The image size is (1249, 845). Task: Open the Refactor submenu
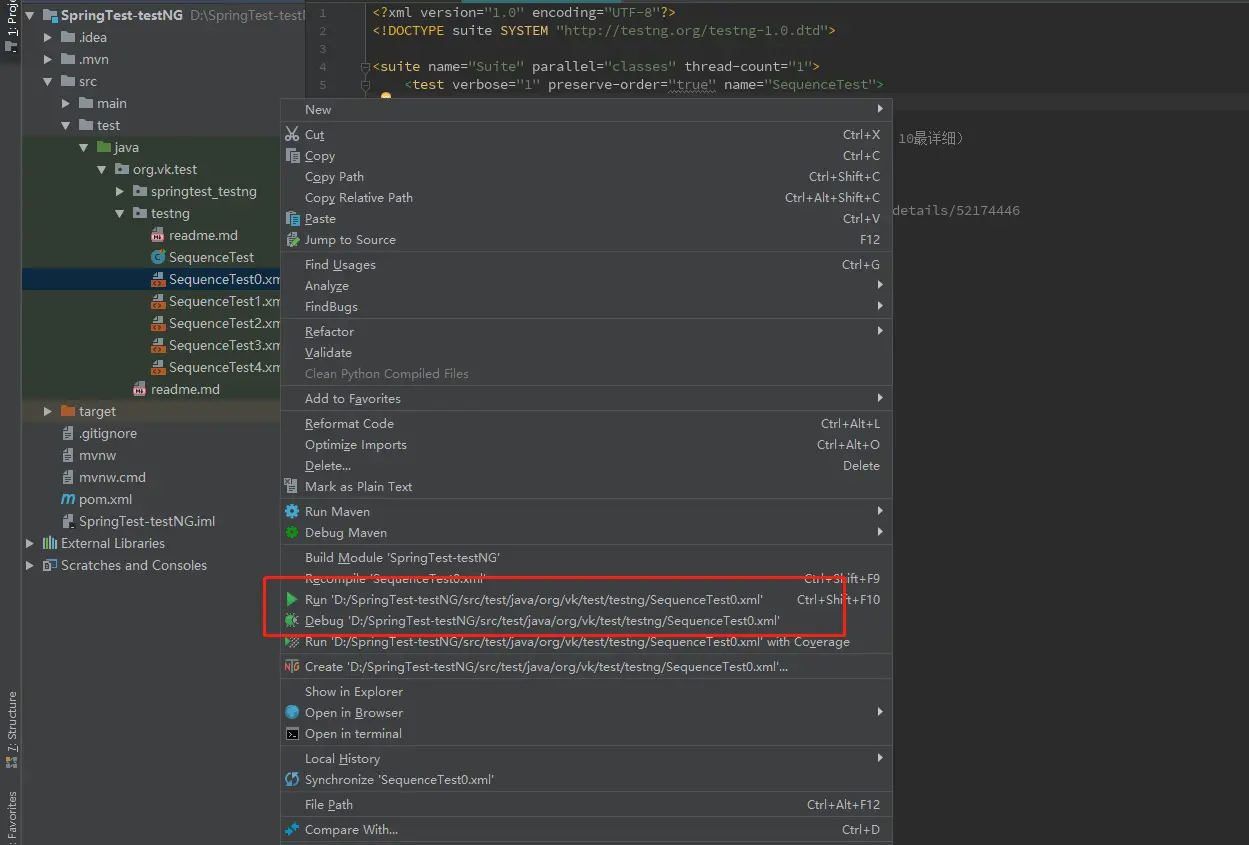586,331
